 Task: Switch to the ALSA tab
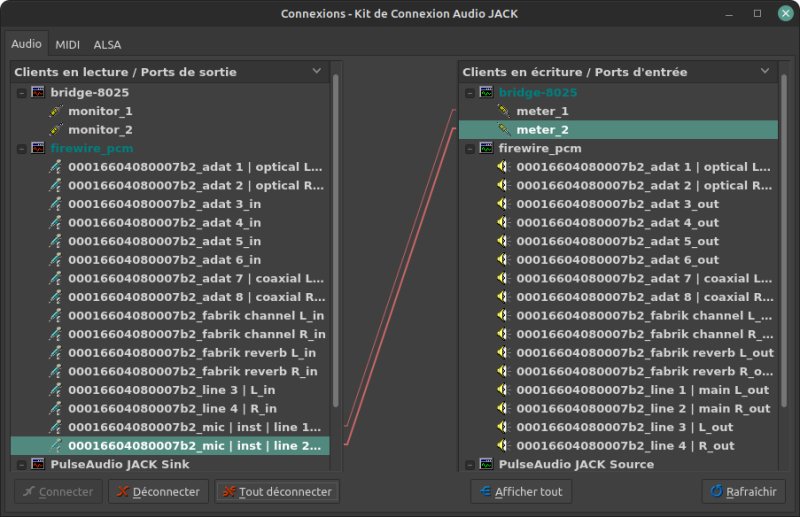pyautogui.click(x=107, y=45)
